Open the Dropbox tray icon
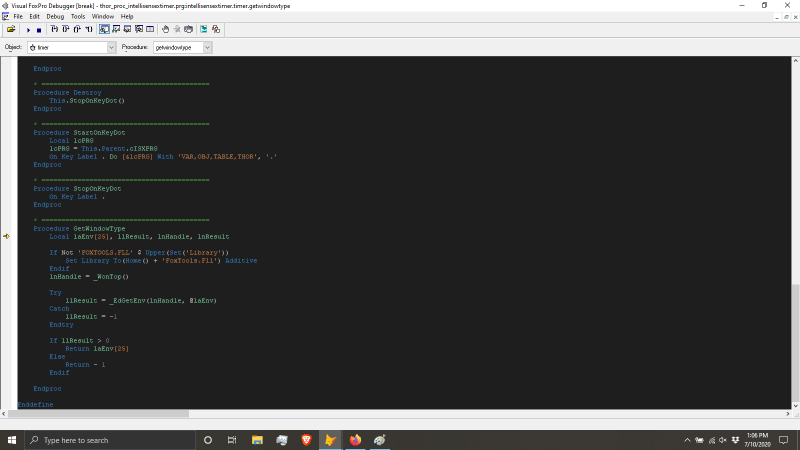800x450 pixels. [x=735, y=440]
